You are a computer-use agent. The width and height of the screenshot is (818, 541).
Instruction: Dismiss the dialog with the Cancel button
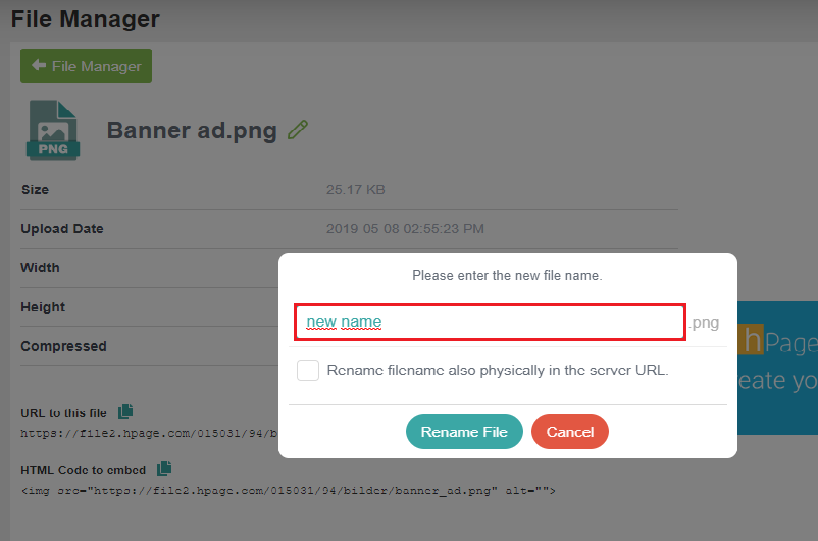pyautogui.click(x=570, y=432)
